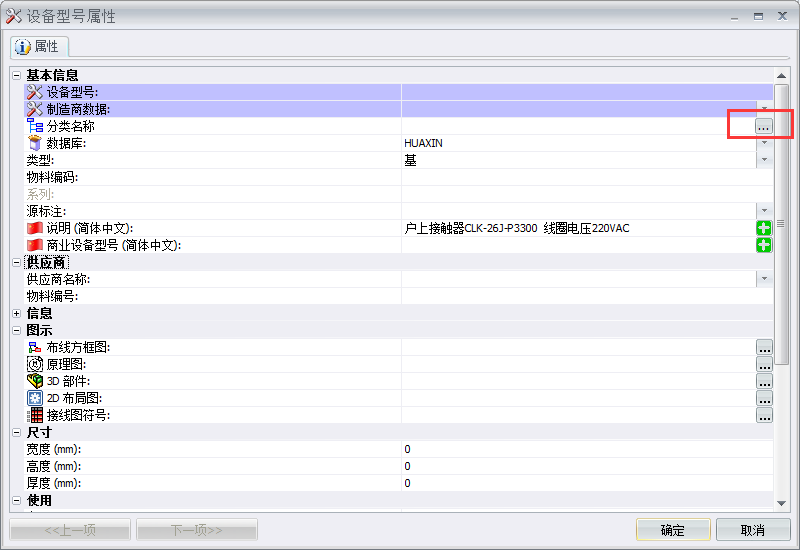Browse for 原理图 with ellipsis button
Image resolution: width=800 pixels, height=550 pixels.
point(764,364)
